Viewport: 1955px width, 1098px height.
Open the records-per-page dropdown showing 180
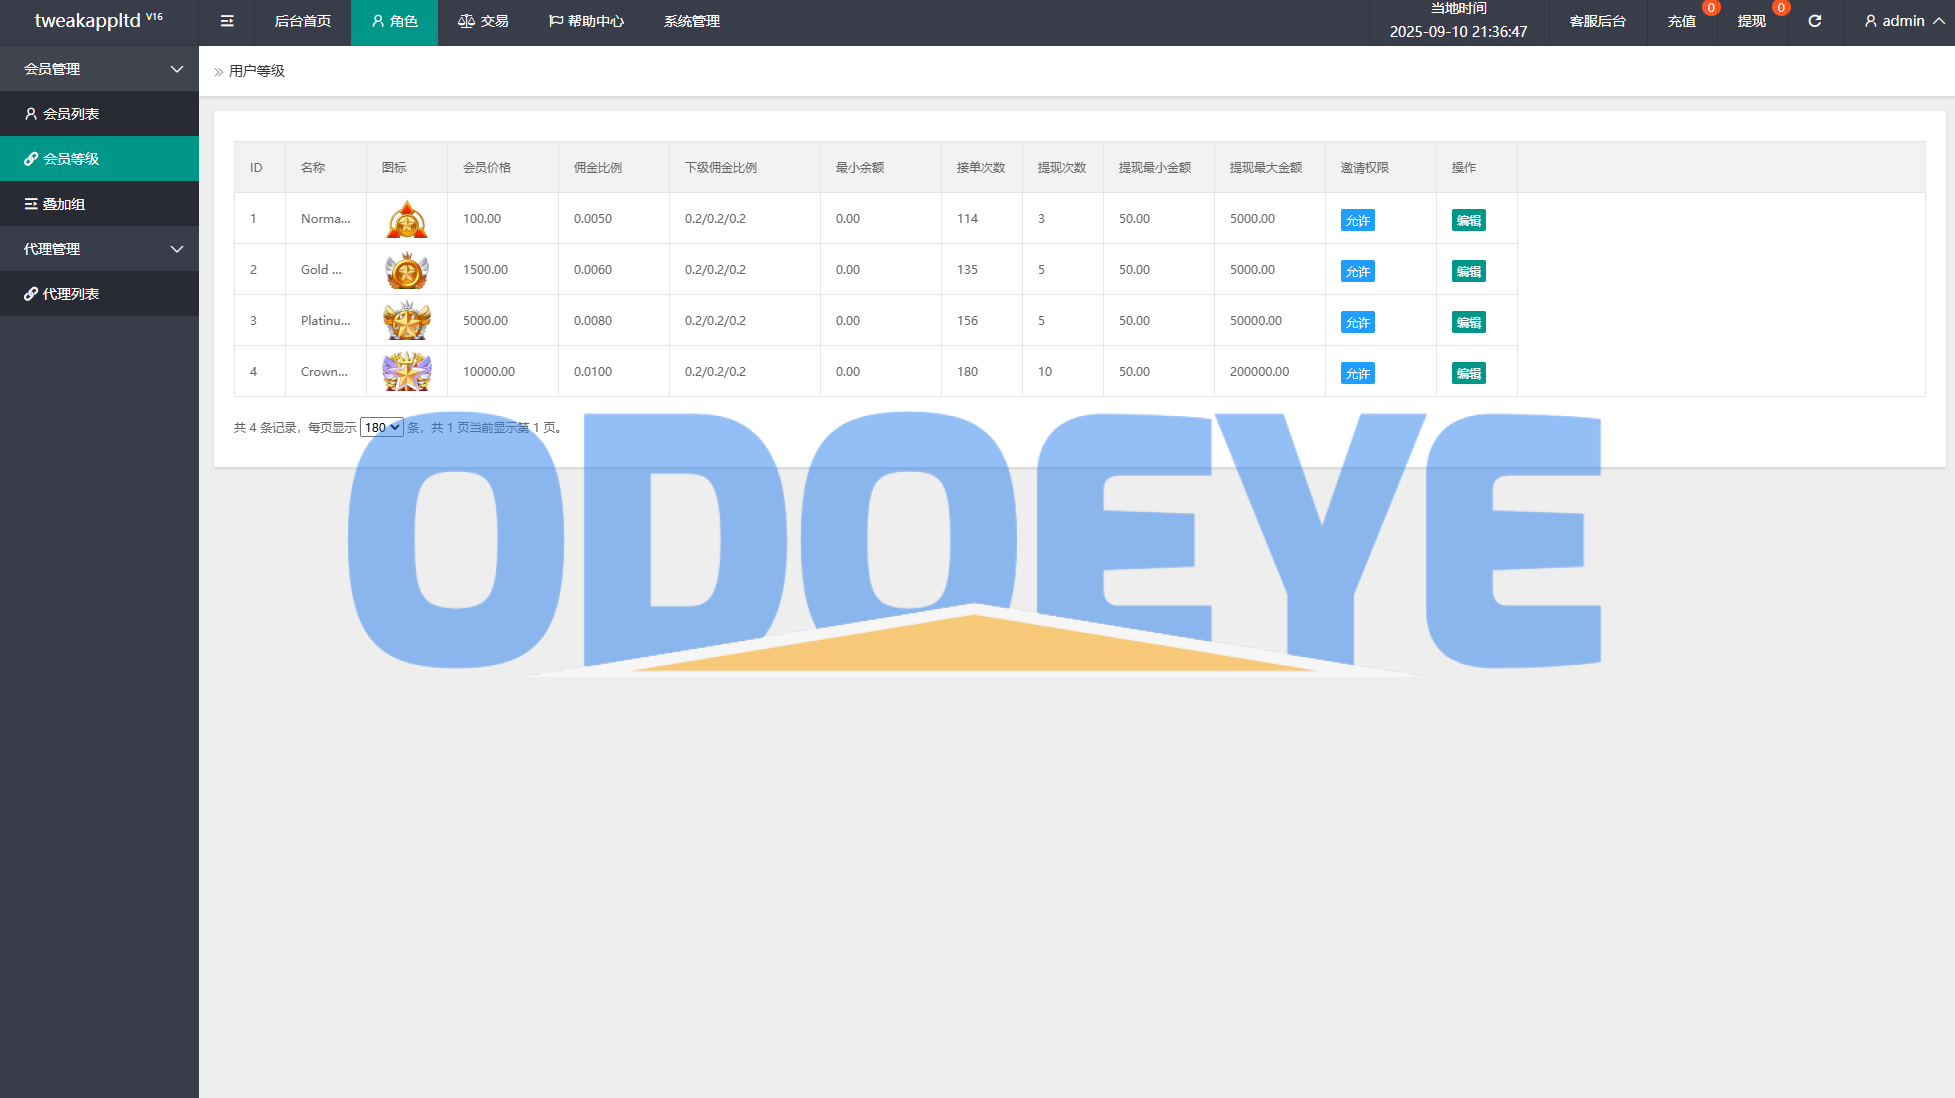381,427
